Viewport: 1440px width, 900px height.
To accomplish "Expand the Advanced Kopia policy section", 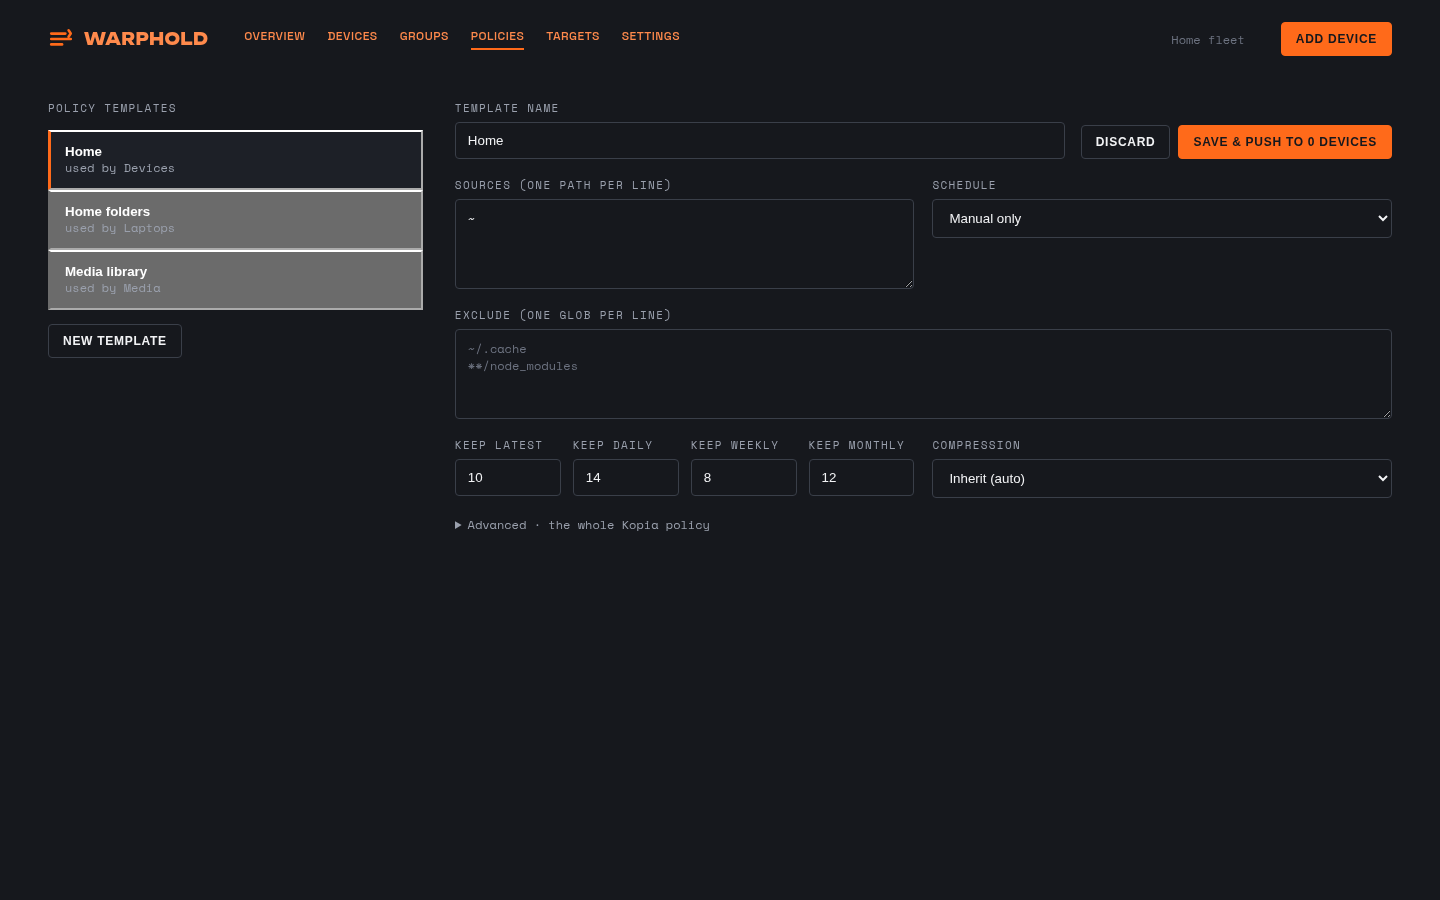I will click(x=583, y=525).
